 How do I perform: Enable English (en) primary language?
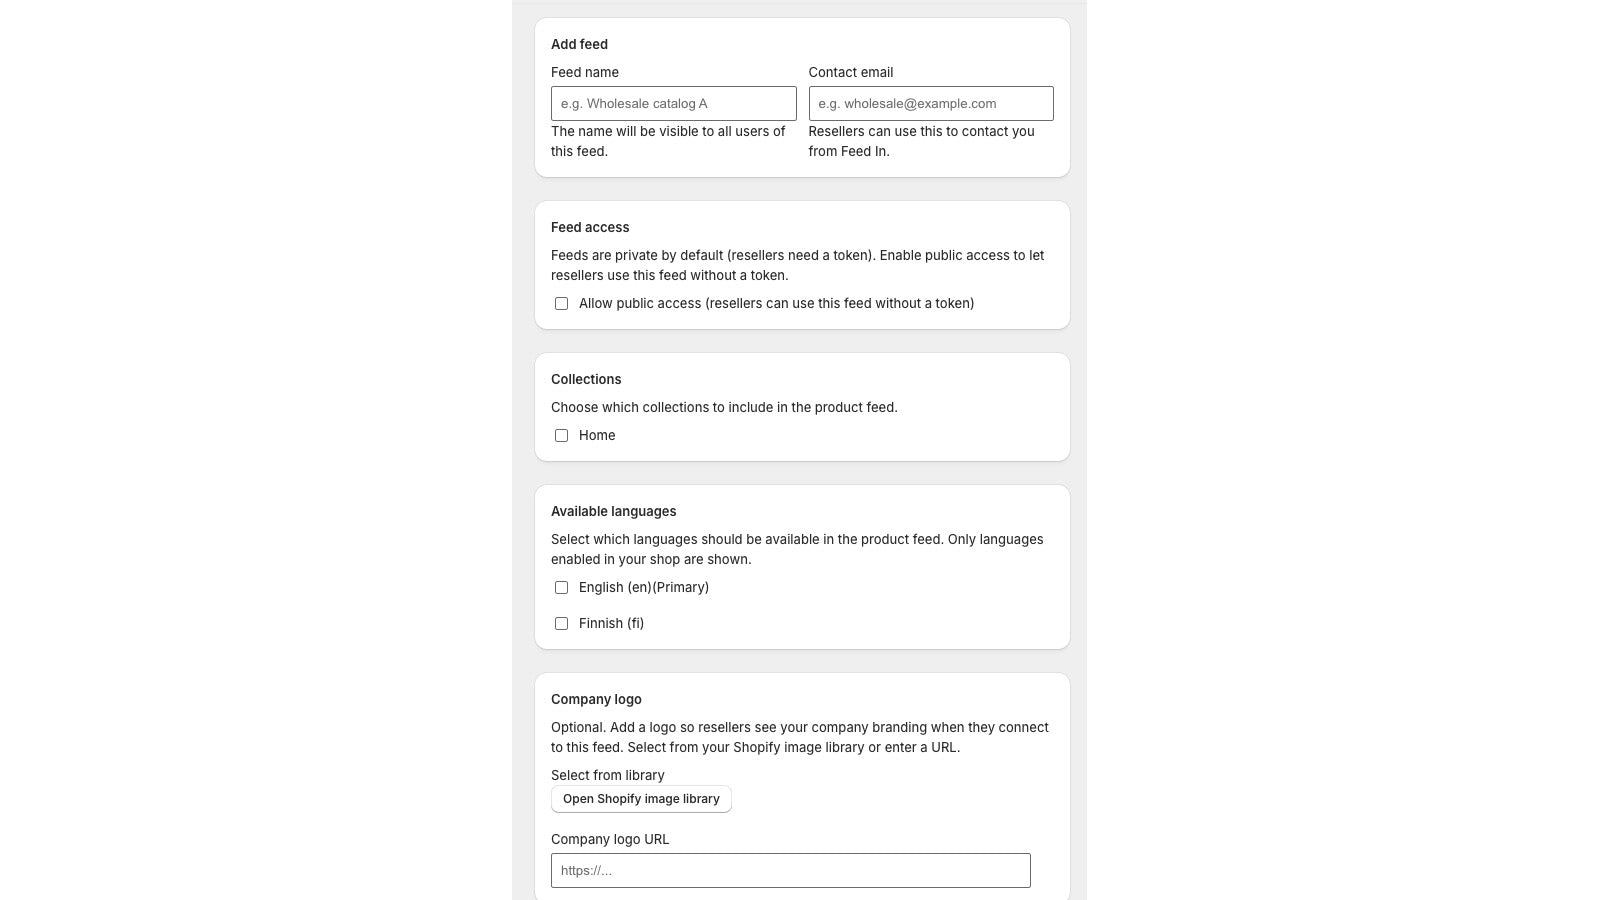561,587
